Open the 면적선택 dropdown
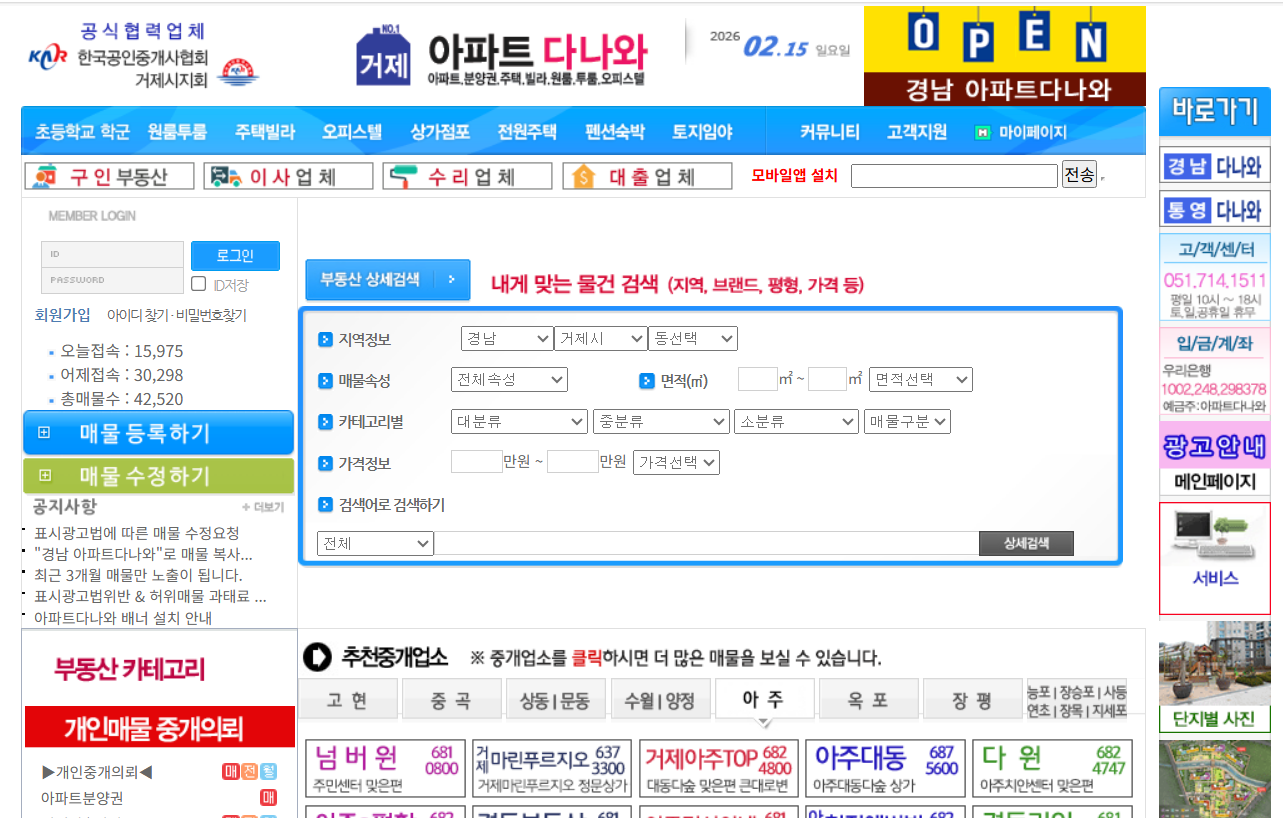1283x818 pixels. pos(920,380)
